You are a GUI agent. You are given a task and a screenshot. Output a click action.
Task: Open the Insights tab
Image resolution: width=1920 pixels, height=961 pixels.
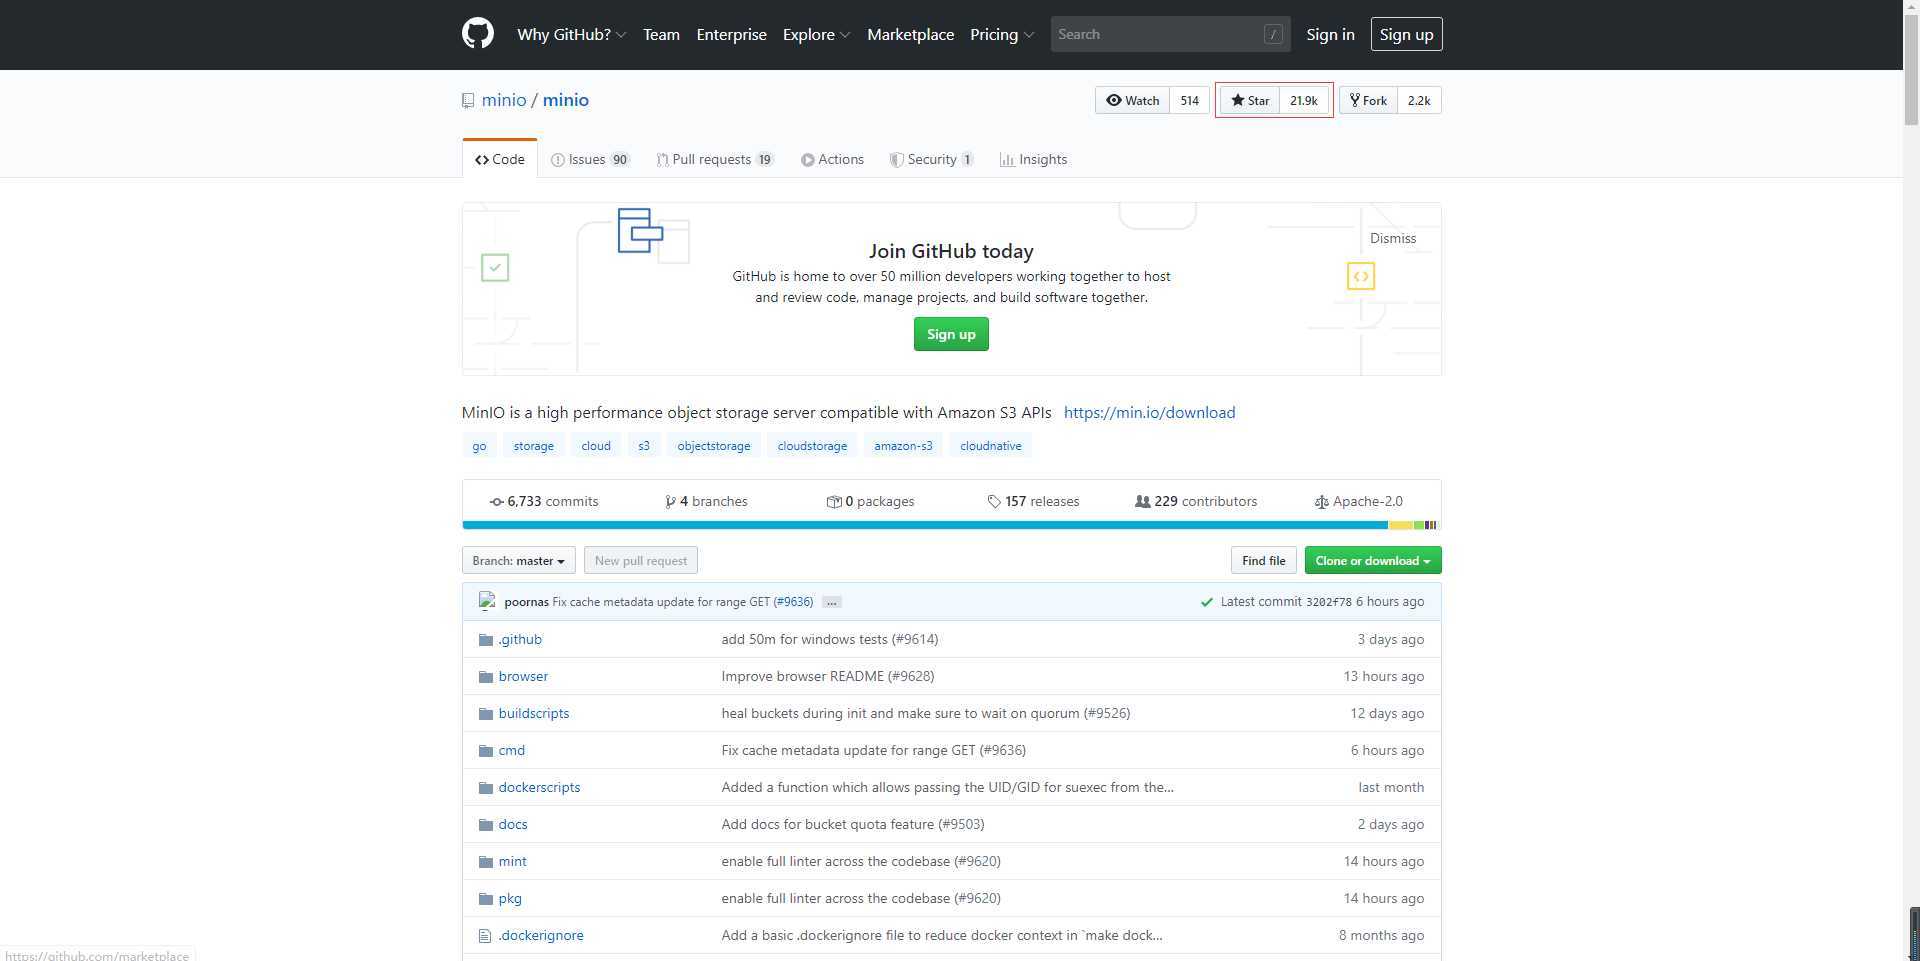pyautogui.click(x=1034, y=159)
